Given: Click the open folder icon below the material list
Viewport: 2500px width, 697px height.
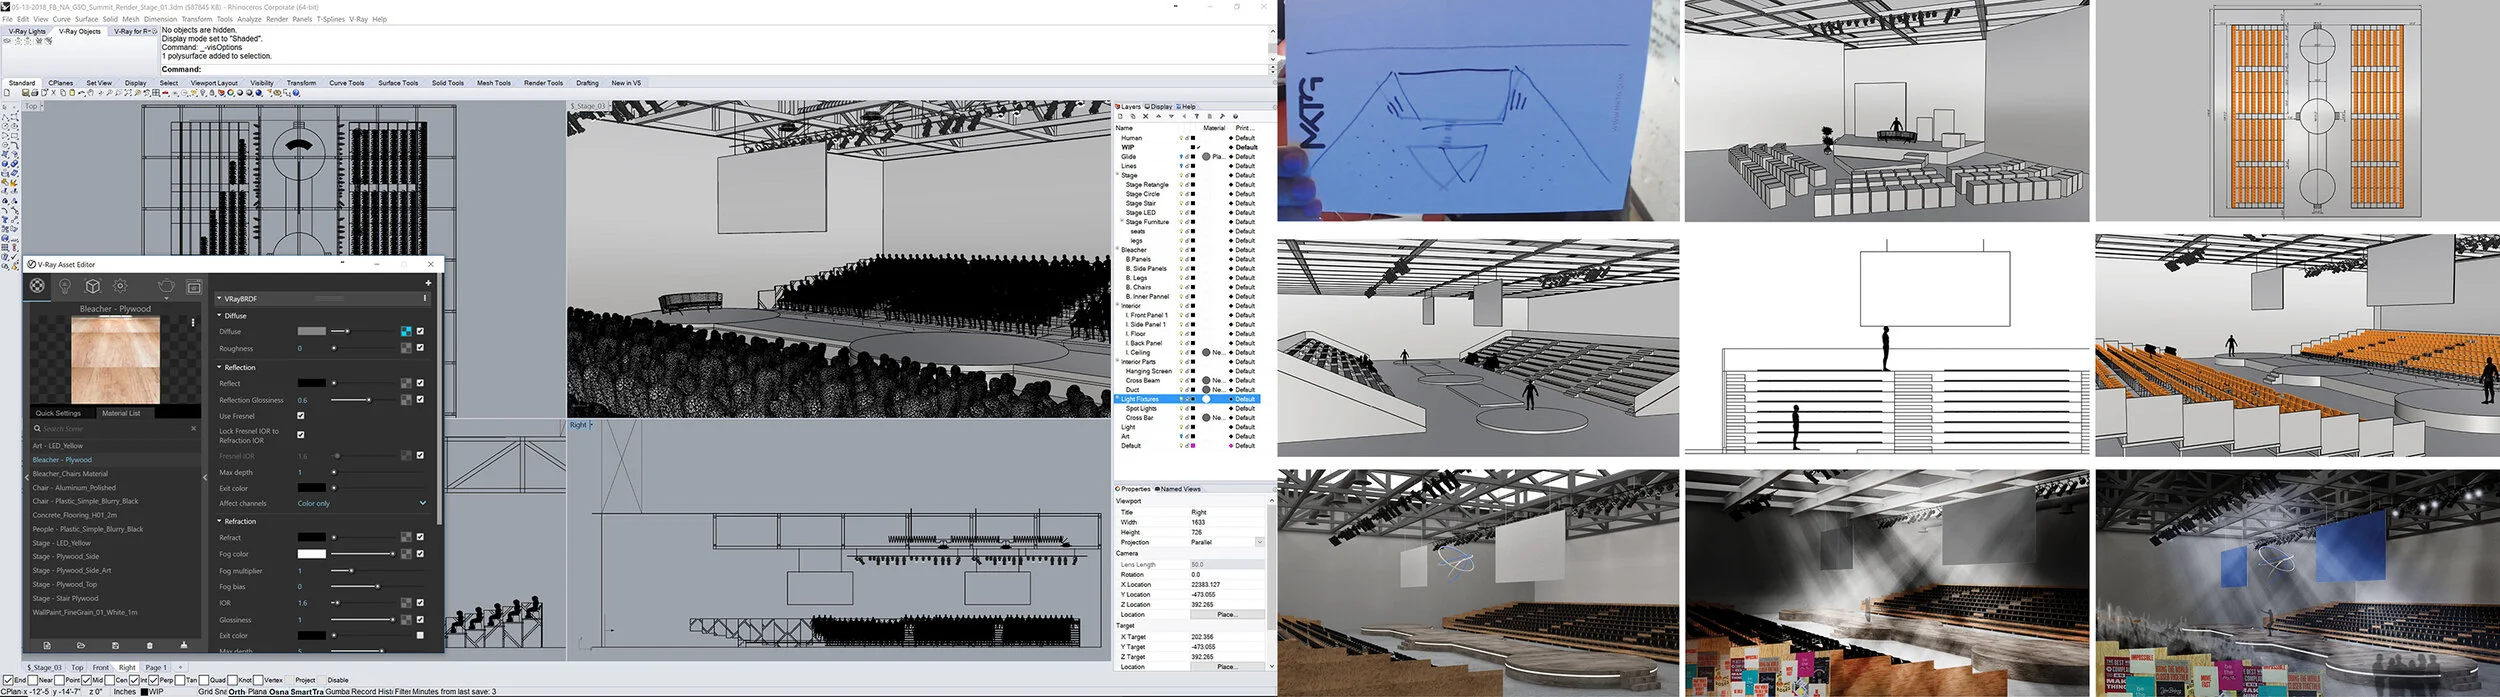Looking at the screenshot, I should [x=81, y=645].
